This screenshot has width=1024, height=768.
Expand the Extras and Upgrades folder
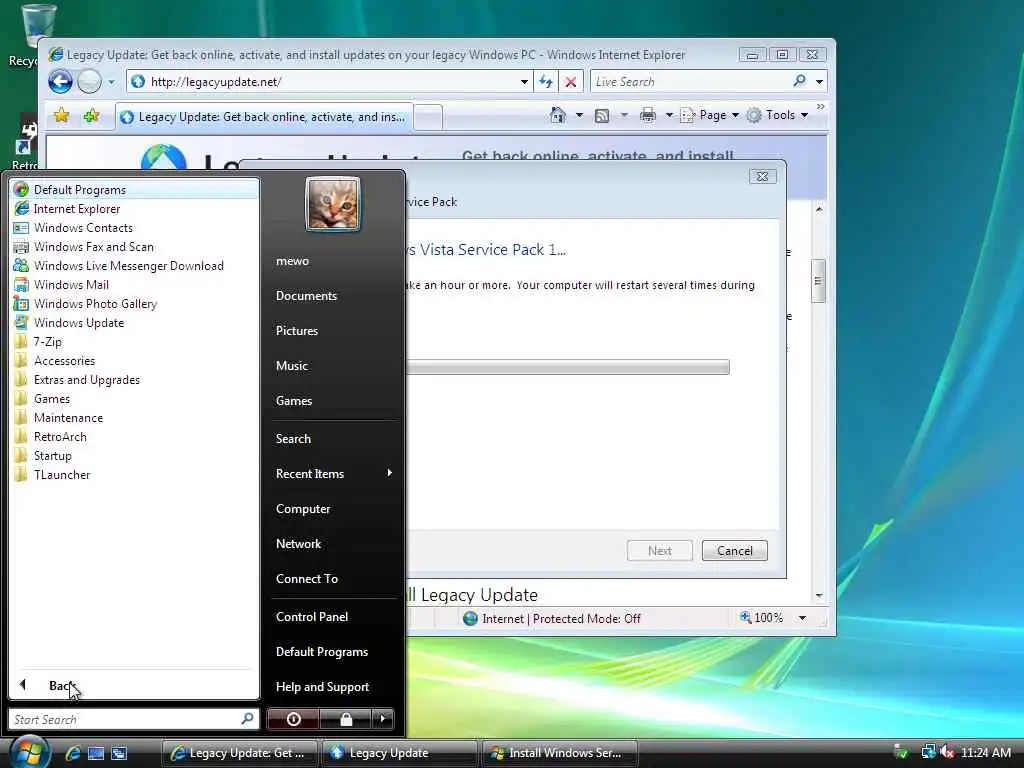click(135, 379)
